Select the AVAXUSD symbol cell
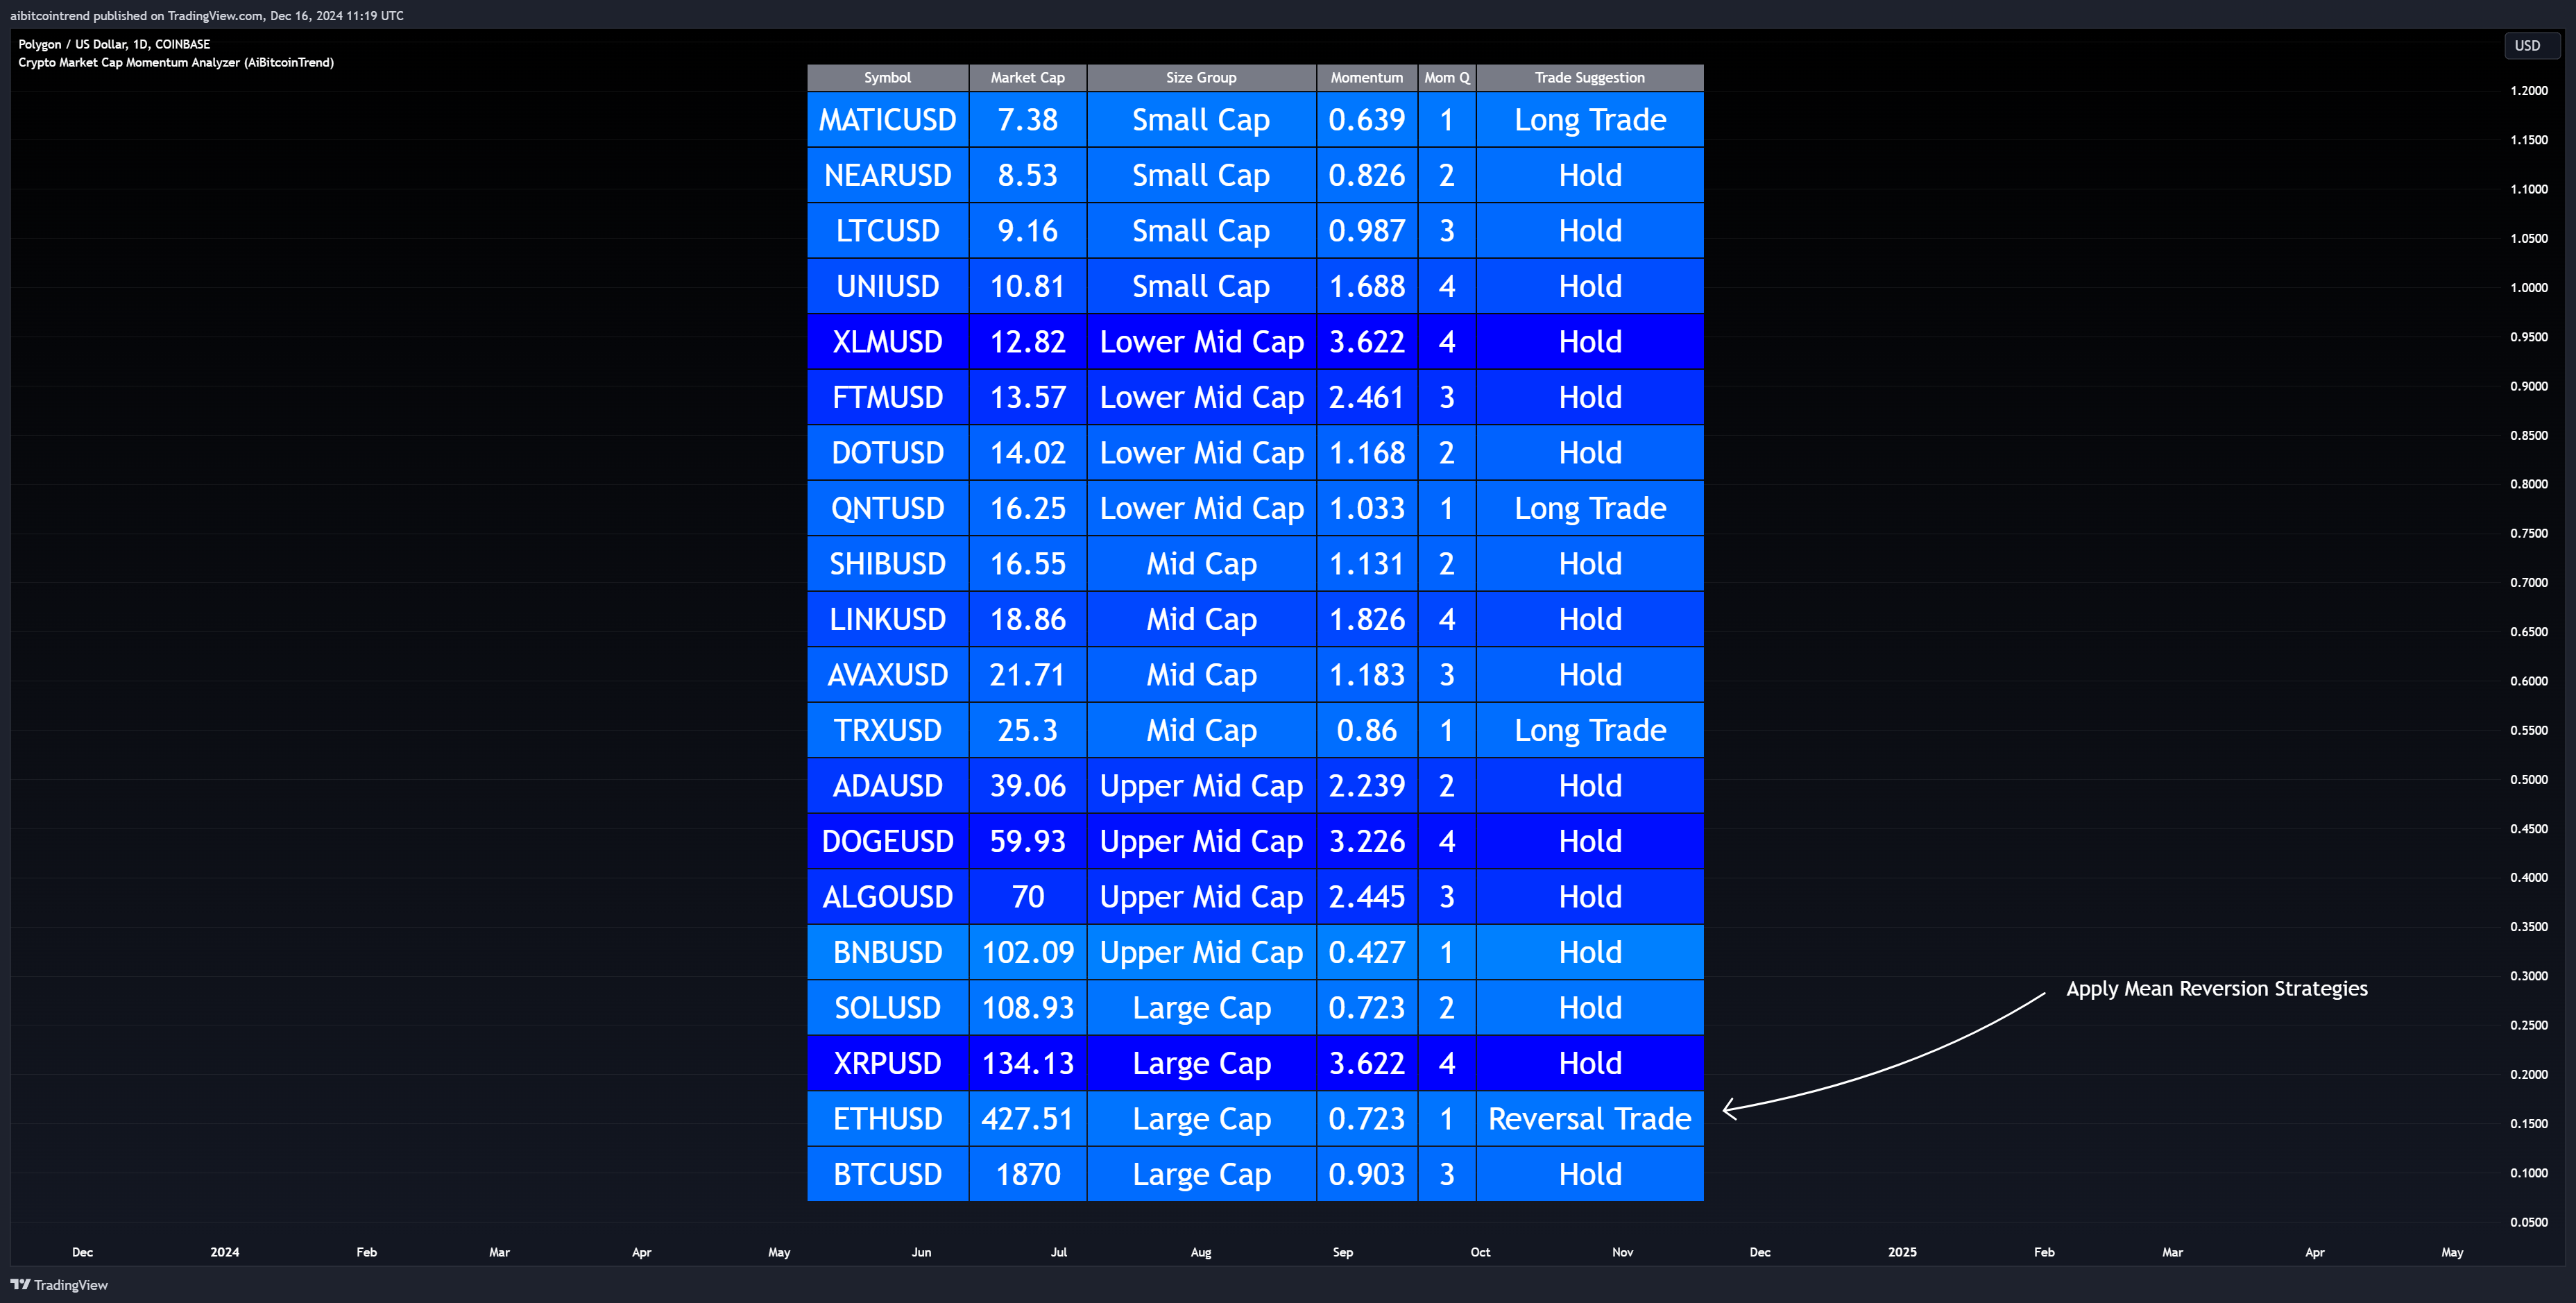Screen dimensions: 2576x1303 888,675
